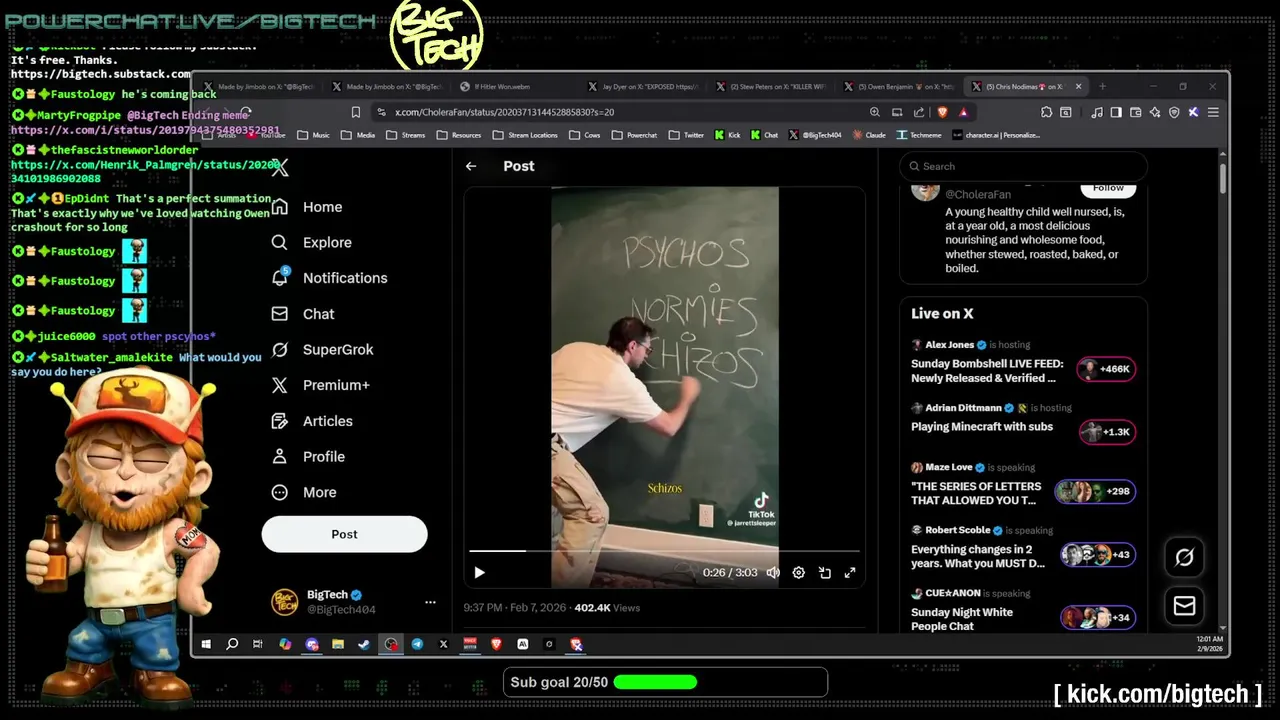The image size is (1280, 720).
Task: Open Windows taskbar search
Action: click(x=232, y=645)
